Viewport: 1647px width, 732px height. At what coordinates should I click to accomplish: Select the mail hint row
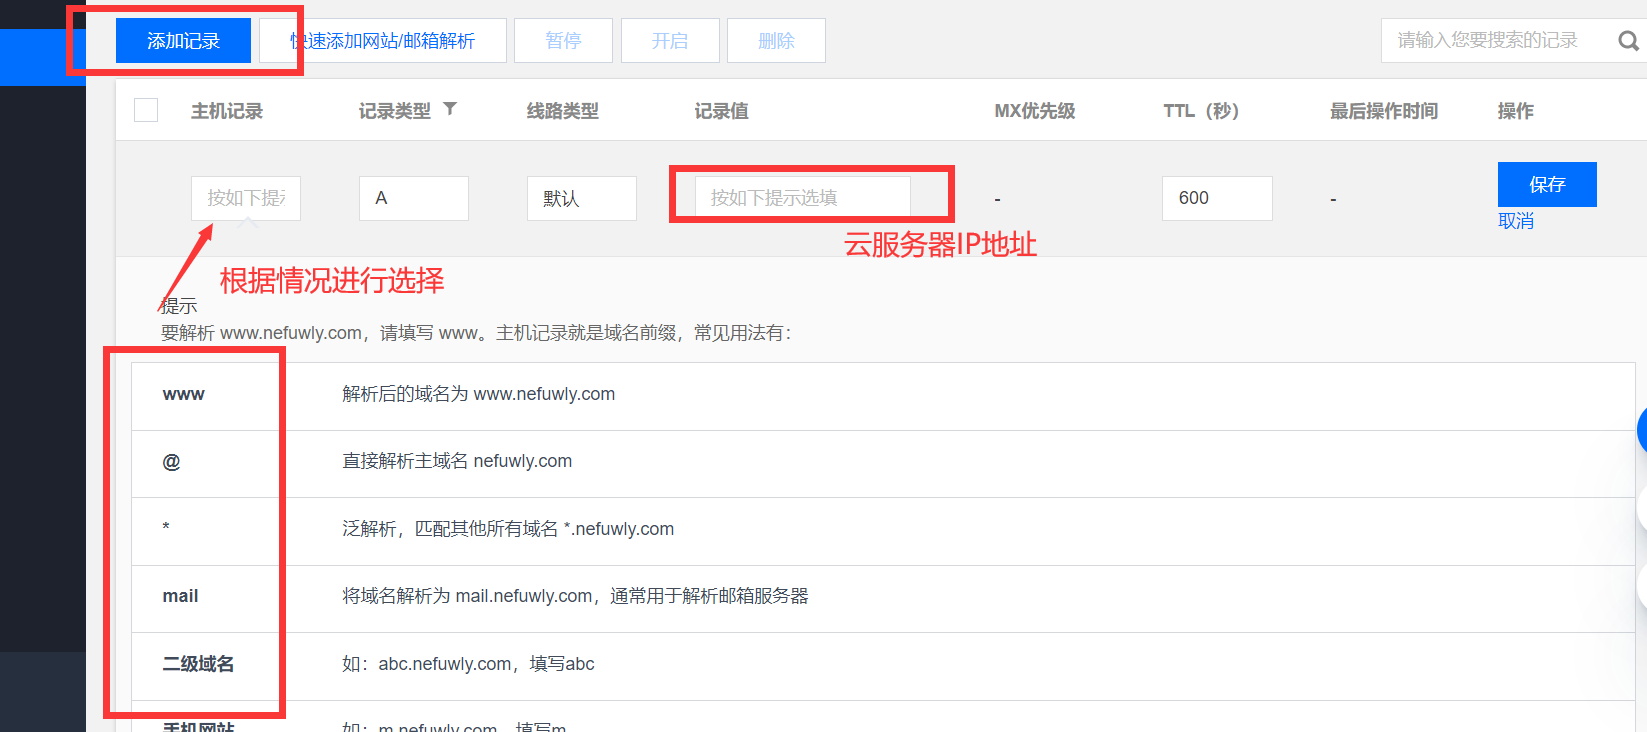(883, 599)
